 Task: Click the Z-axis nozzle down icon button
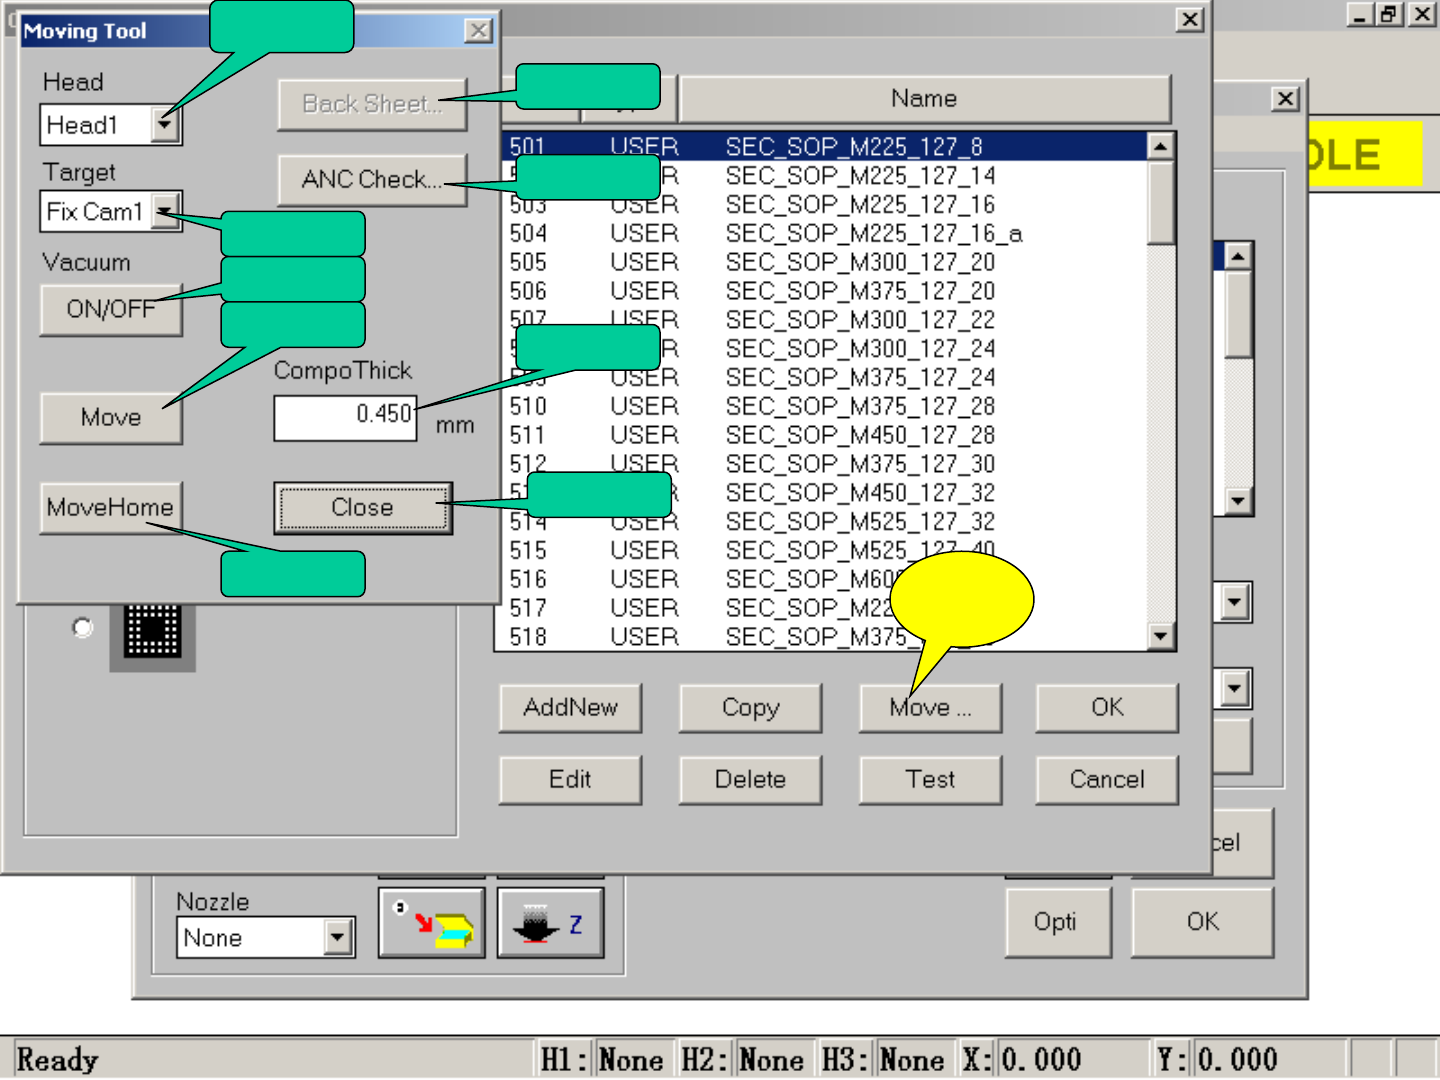pyautogui.click(x=550, y=923)
